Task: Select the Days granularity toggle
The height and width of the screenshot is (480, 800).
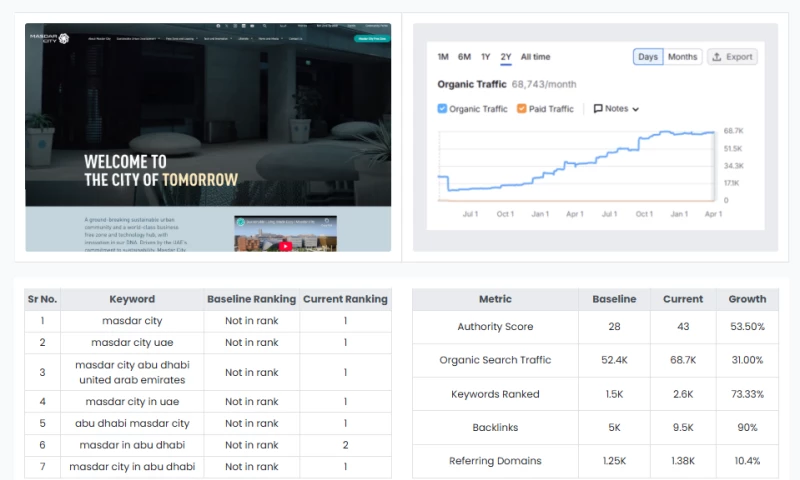Action: click(x=648, y=57)
